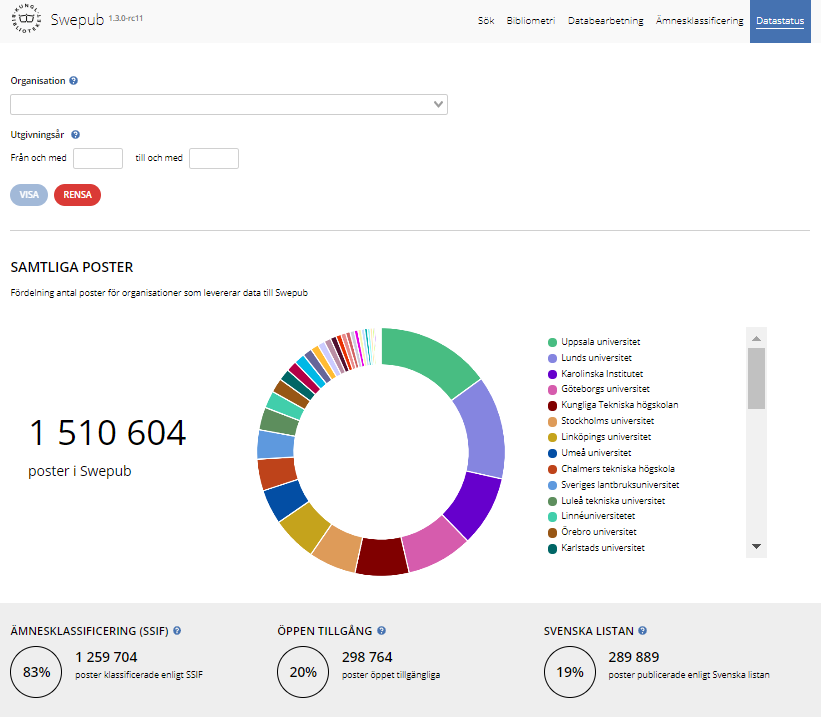The width and height of the screenshot is (821, 719).
Task: Toggle Luleå tekniska universitet legend entry
Action: point(606,501)
